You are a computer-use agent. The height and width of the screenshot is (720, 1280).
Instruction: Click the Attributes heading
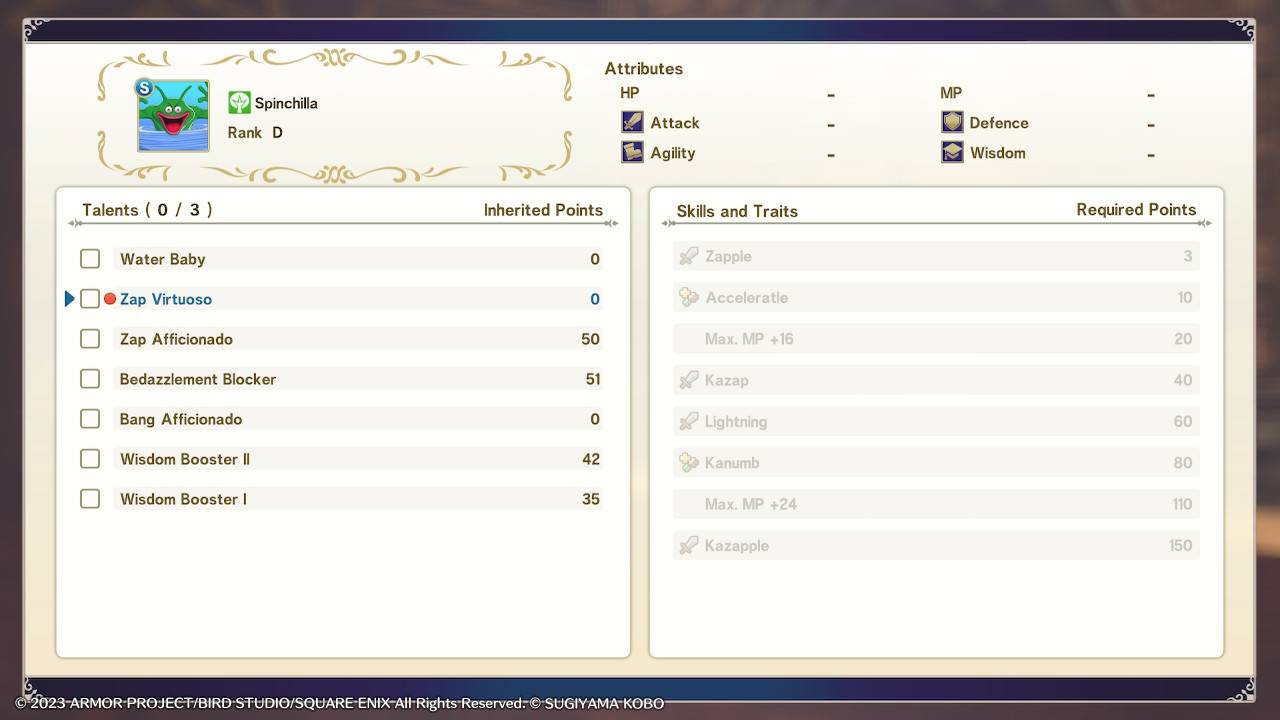(x=644, y=68)
